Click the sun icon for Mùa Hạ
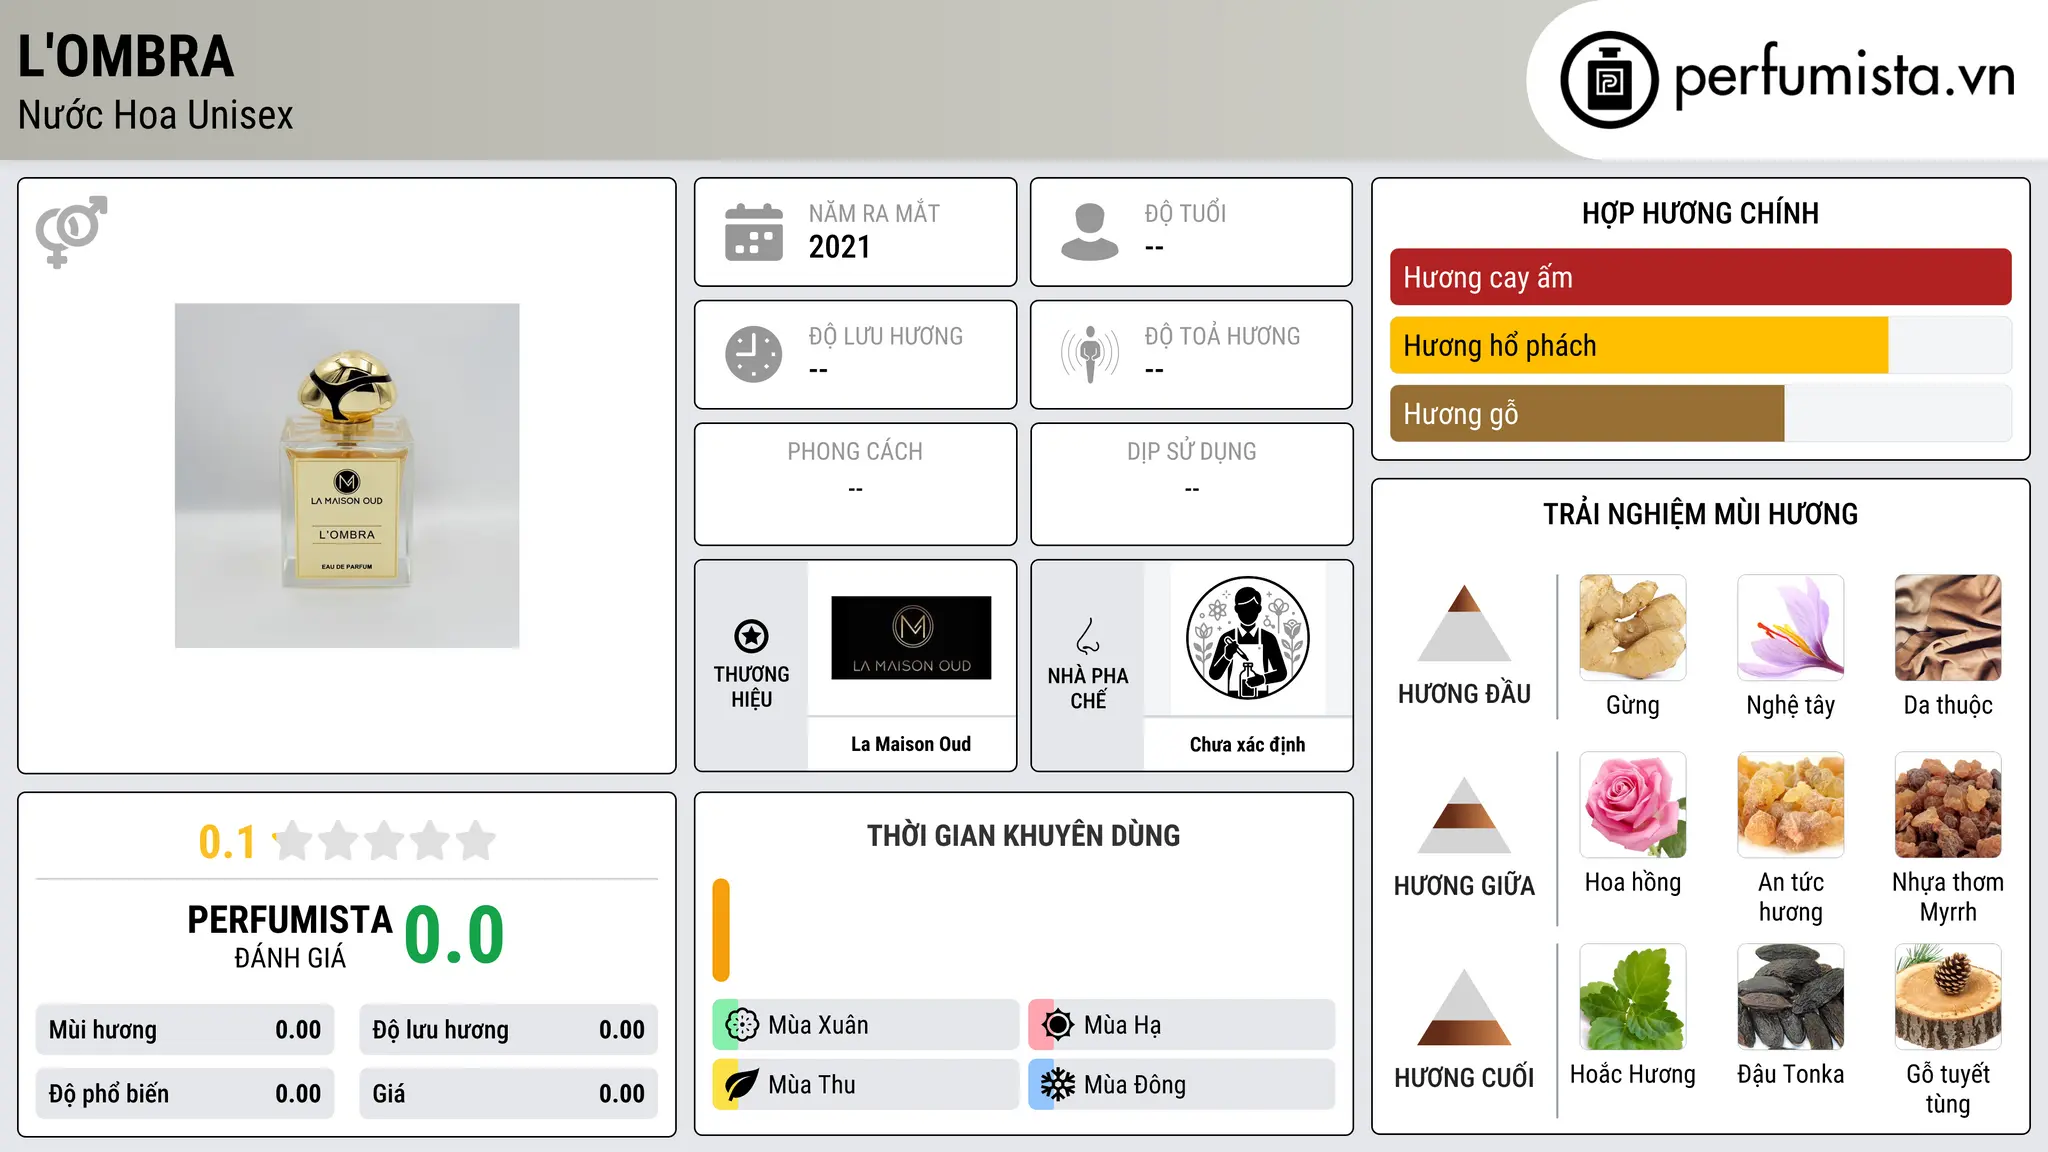 point(1057,1025)
